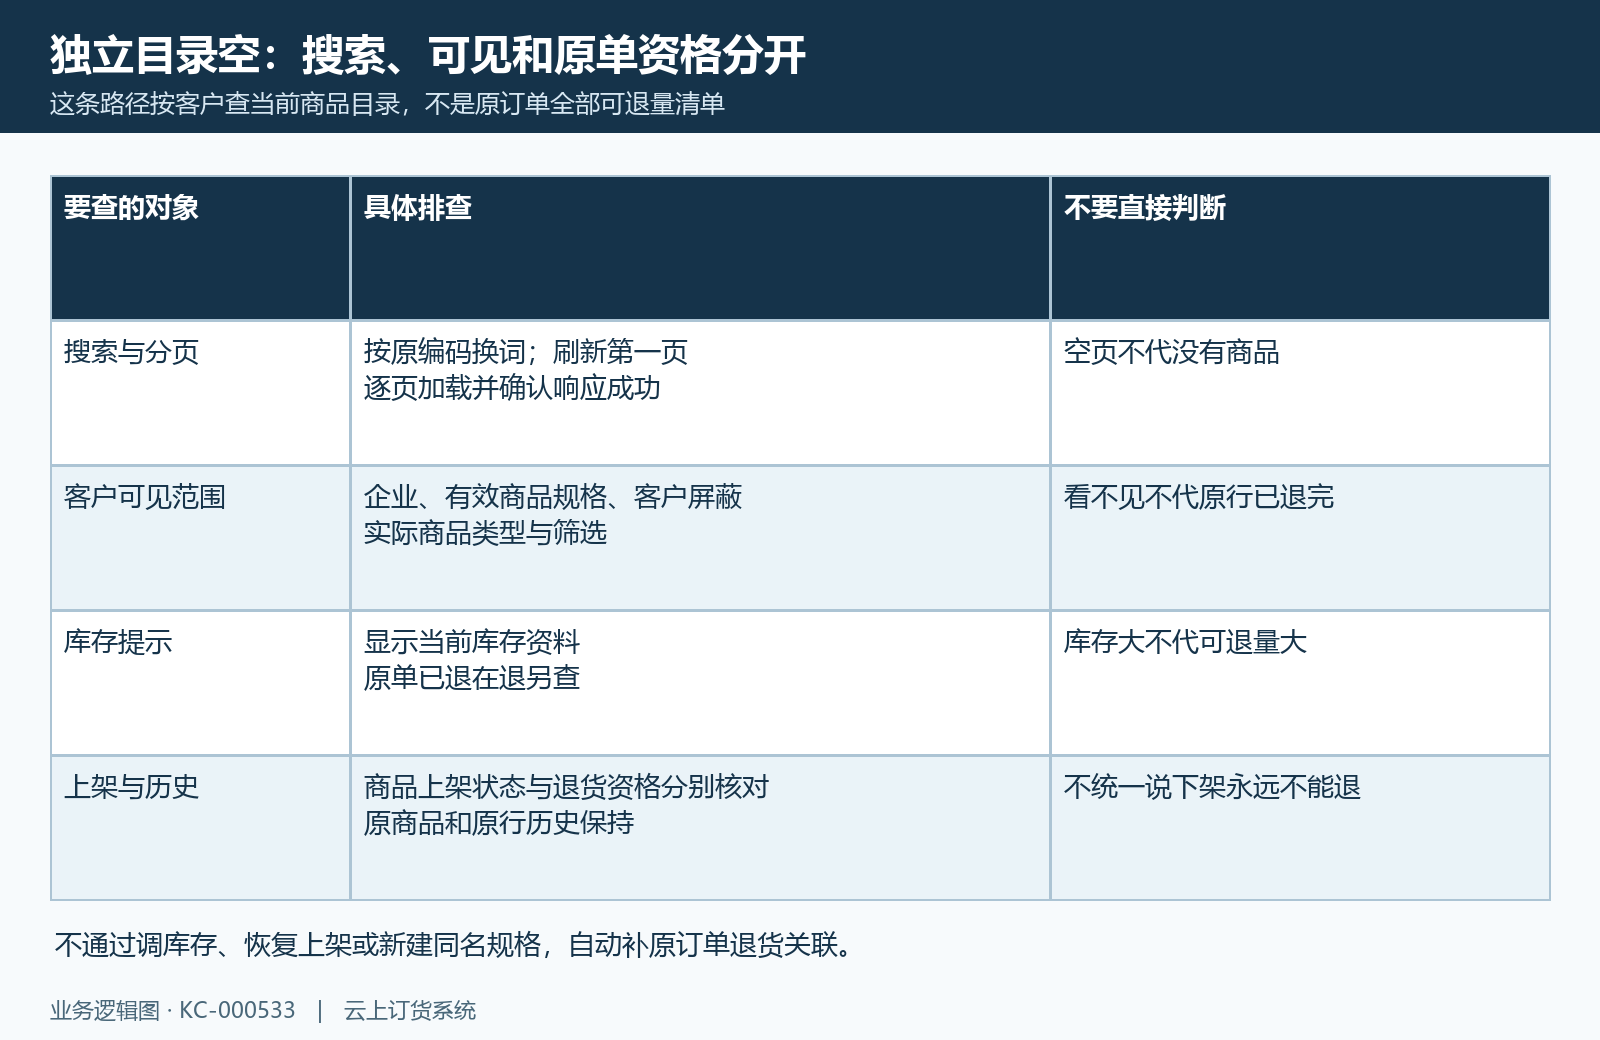This screenshot has width=1600, height=1040.
Task: Select the cell 不统一说下架永远不能退
Action: click(x=1300, y=828)
